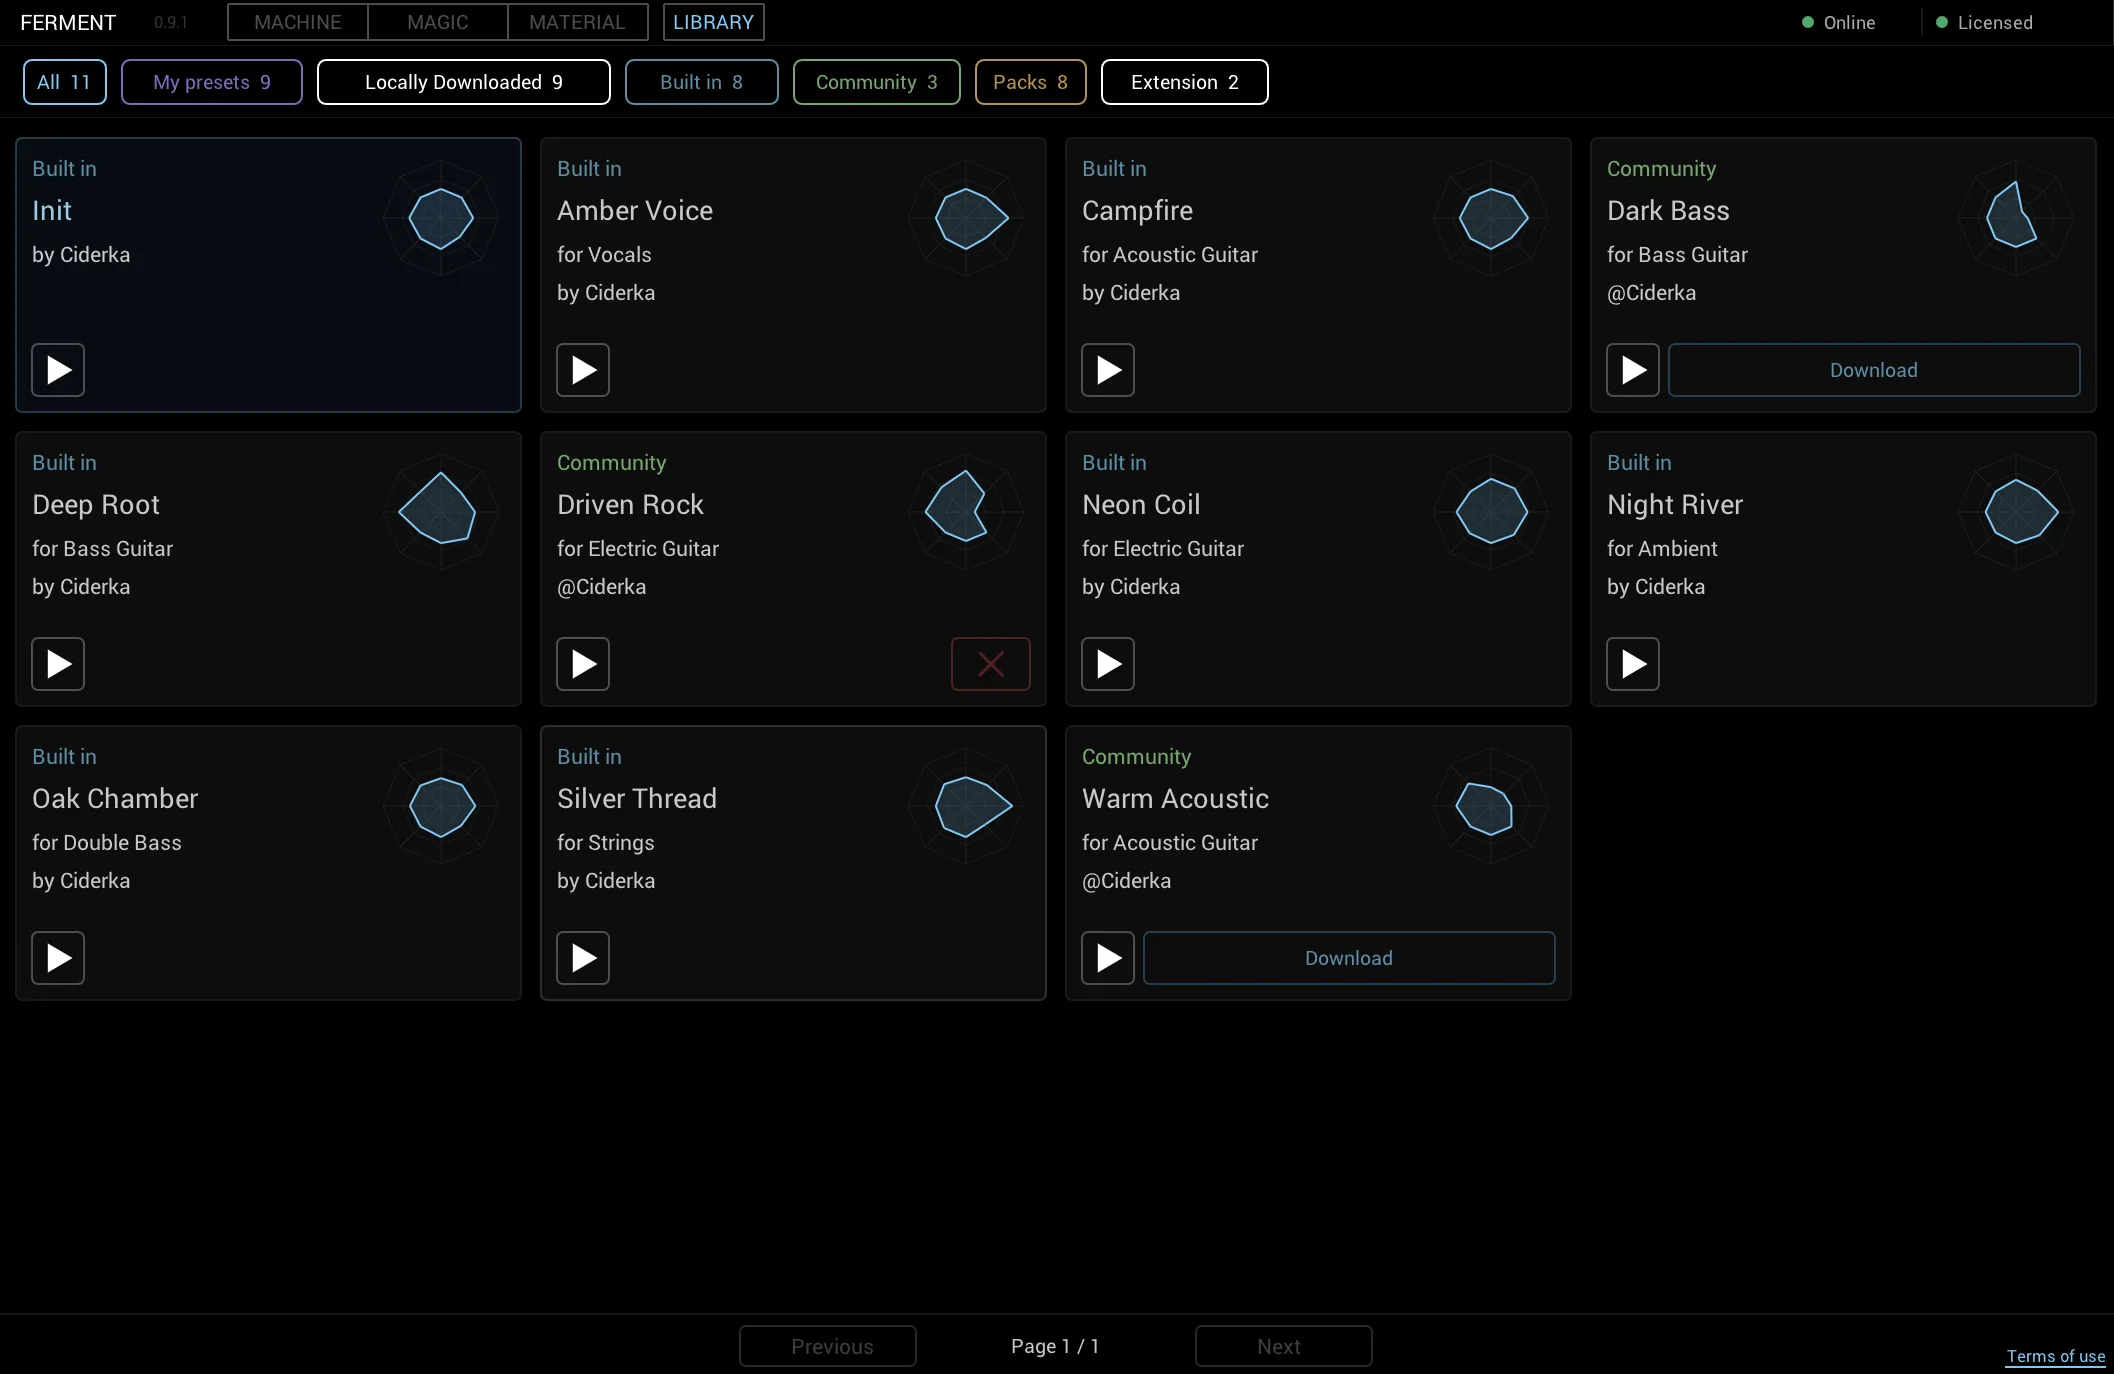Play the Init preset preview
Image resolution: width=2114 pixels, height=1374 pixels.
click(58, 370)
